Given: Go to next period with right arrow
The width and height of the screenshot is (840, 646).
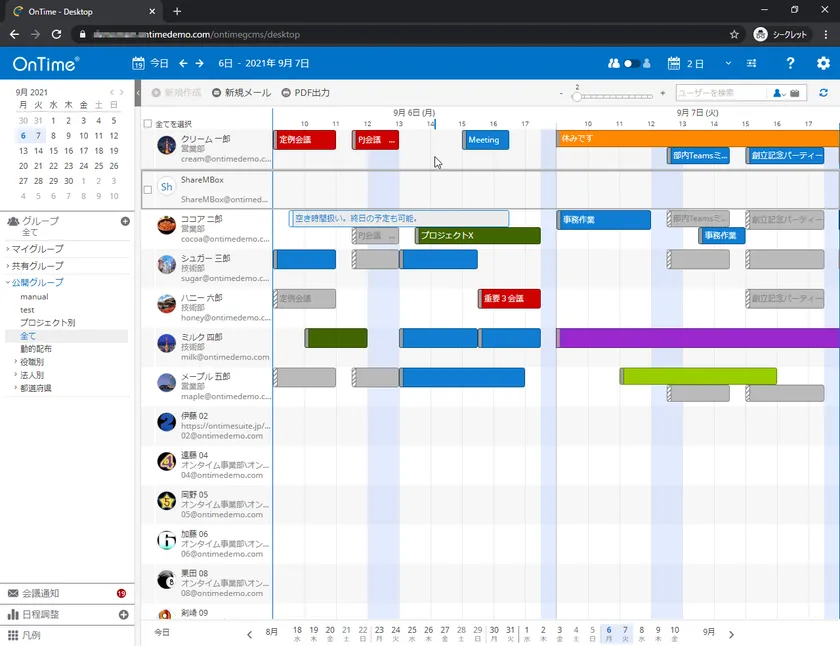Looking at the screenshot, I should click(199, 63).
